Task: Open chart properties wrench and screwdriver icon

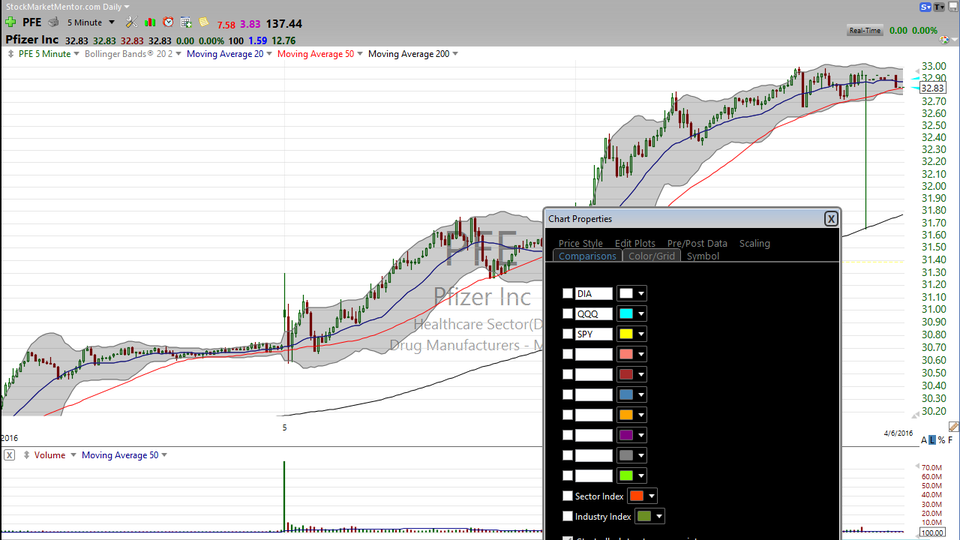Action: [x=131, y=23]
